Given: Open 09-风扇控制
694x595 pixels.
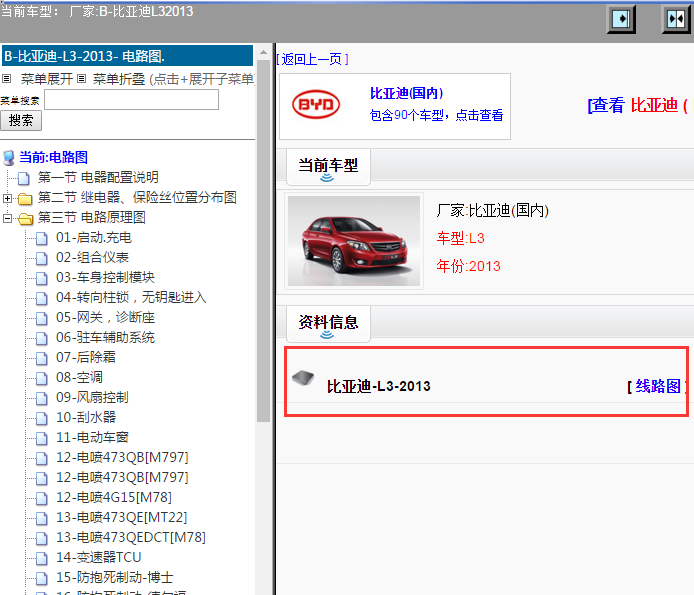Looking at the screenshot, I should (92, 398).
